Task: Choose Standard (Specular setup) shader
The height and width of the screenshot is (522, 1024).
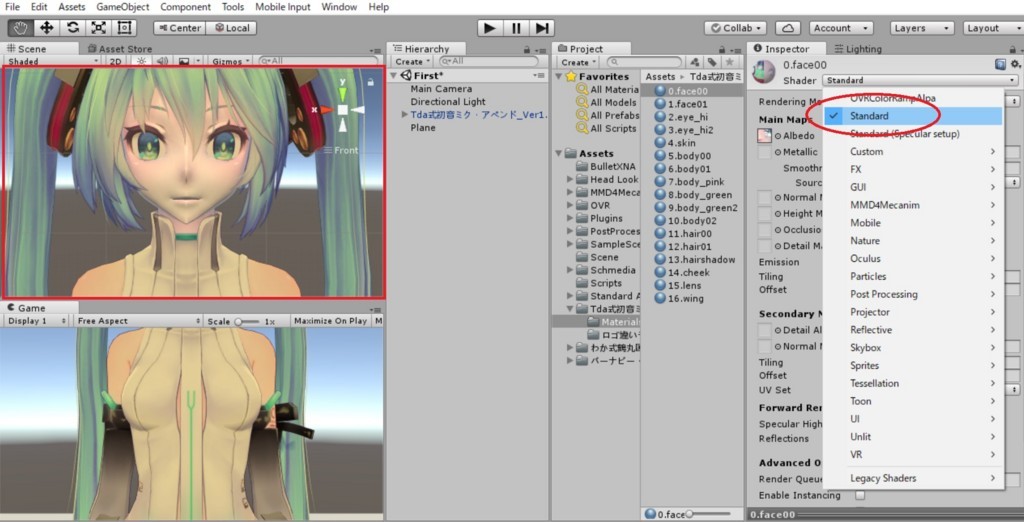Action: click(x=912, y=134)
